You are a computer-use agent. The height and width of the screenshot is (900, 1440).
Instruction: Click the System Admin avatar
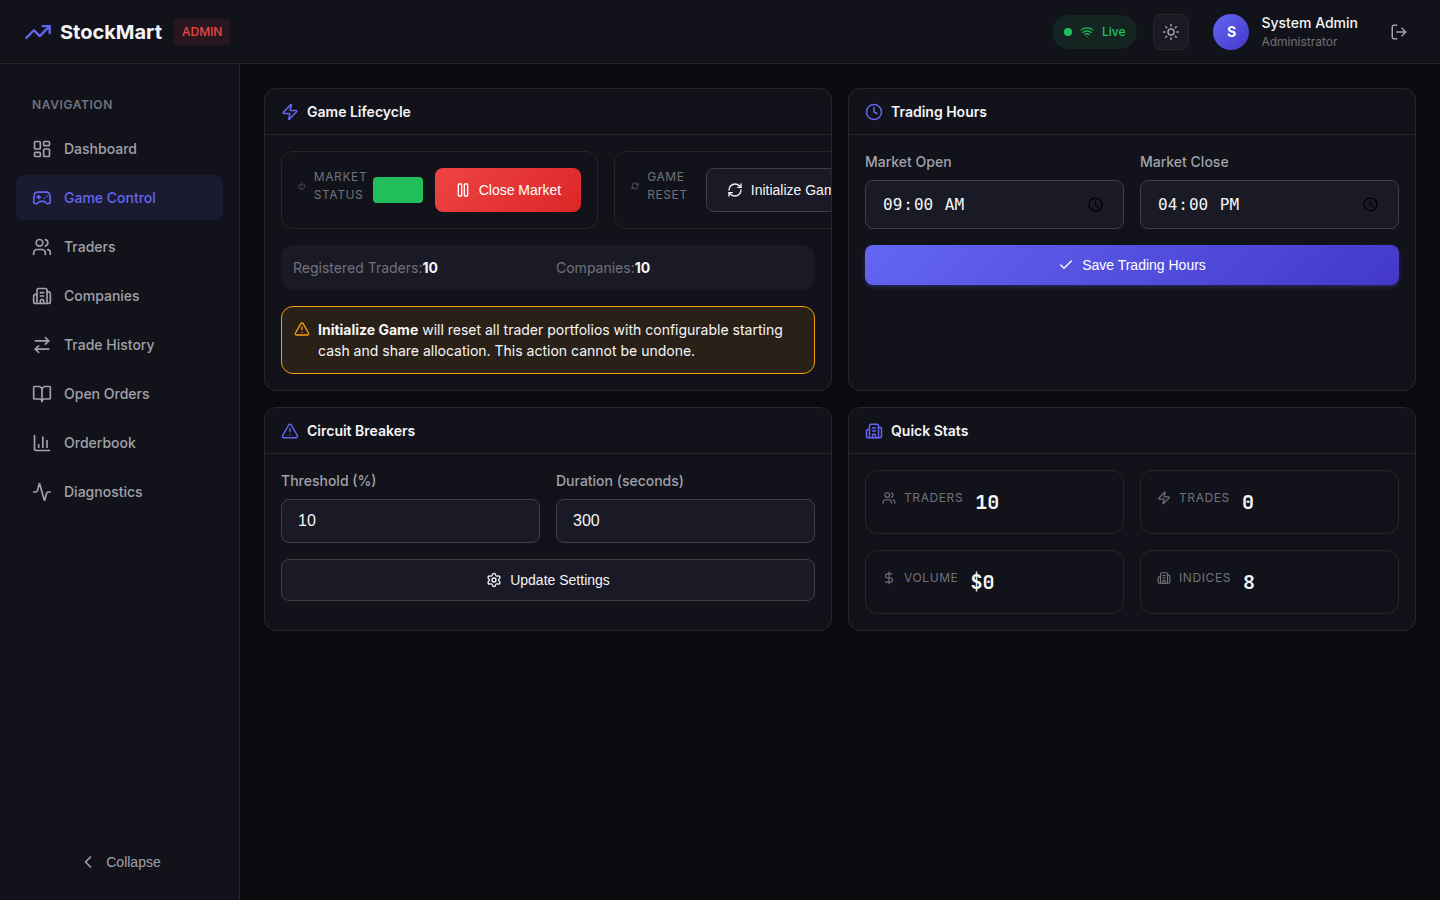[1230, 32]
